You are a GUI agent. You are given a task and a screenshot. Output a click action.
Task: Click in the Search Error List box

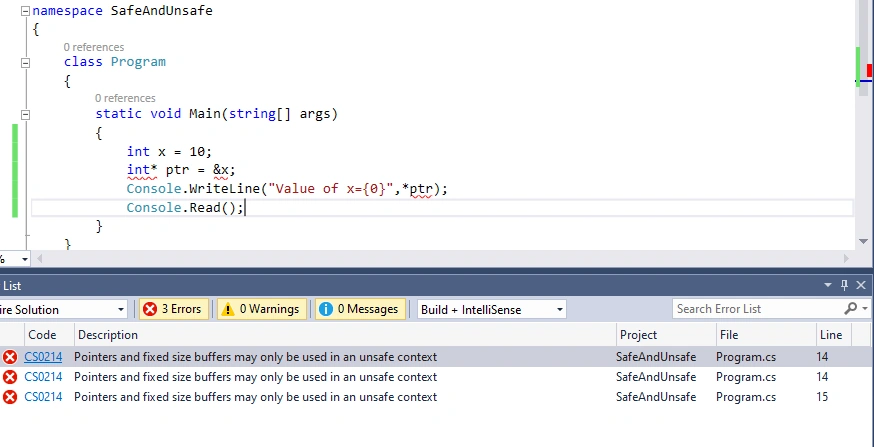pos(758,309)
